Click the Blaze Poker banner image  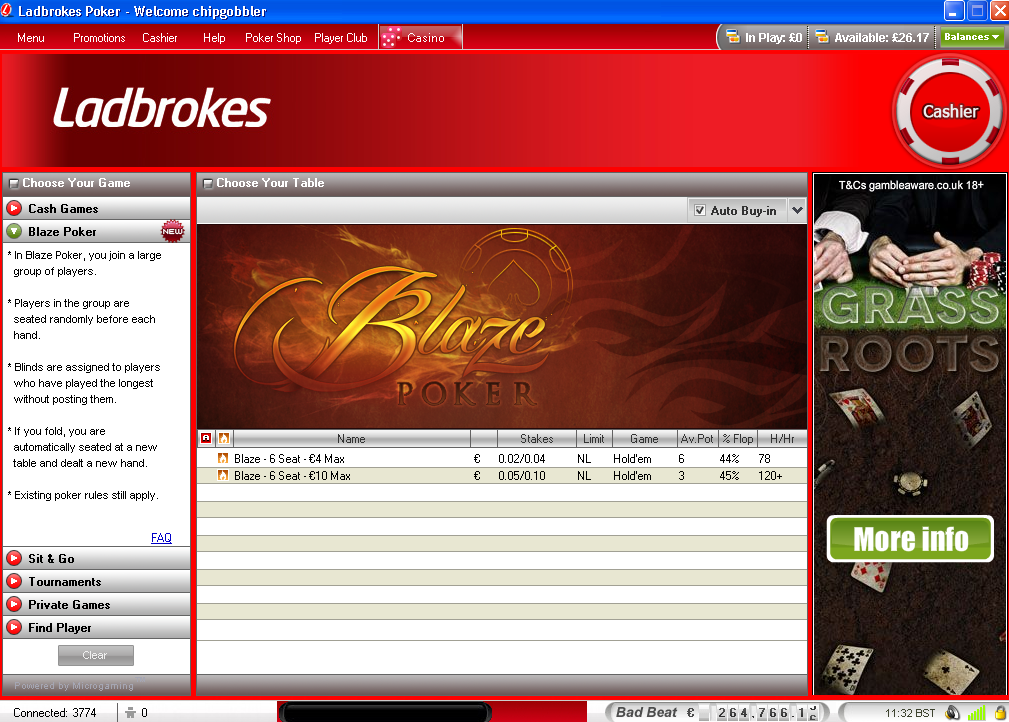[x=502, y=326]
